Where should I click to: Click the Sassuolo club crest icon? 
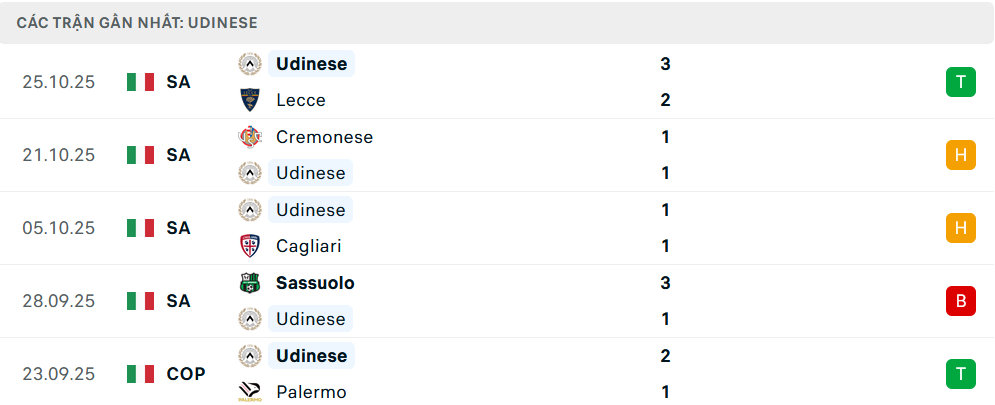249,283
